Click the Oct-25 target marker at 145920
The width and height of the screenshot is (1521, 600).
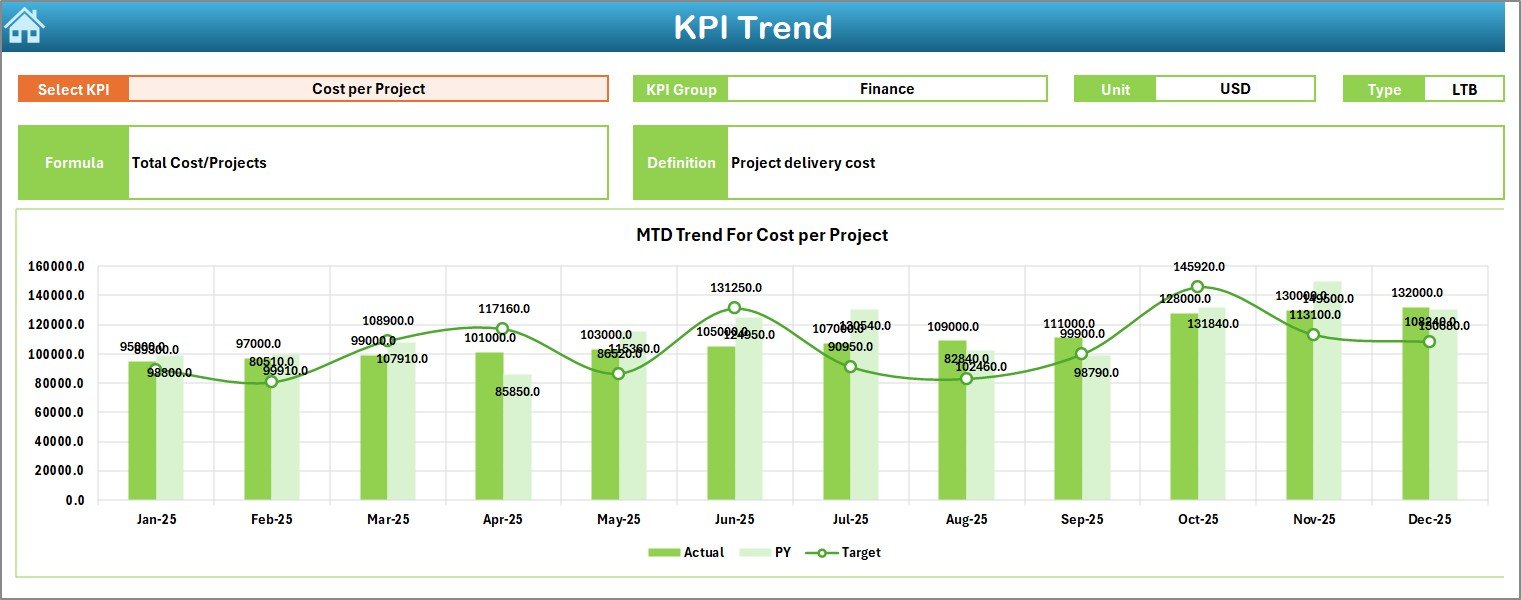coord(1196,285)
